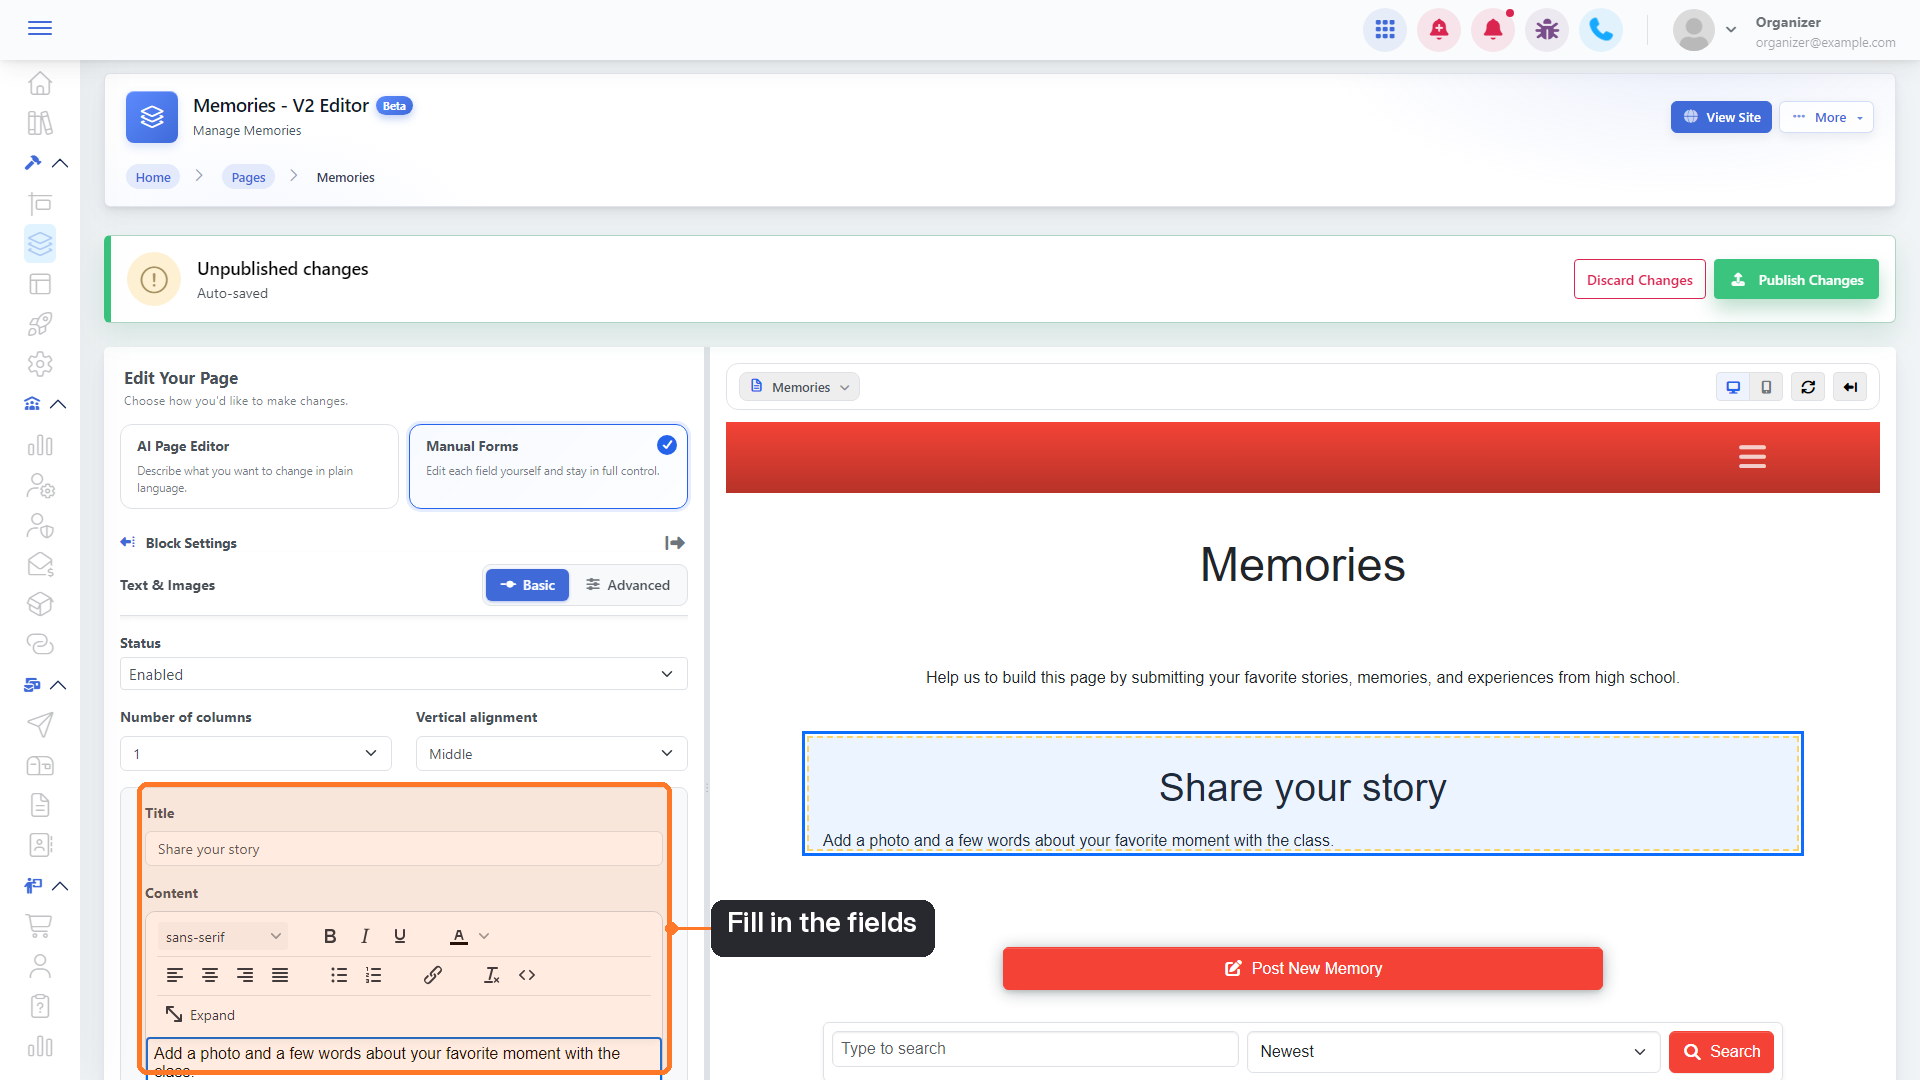
Task: Open code view in editor
Action: (527, 975)
